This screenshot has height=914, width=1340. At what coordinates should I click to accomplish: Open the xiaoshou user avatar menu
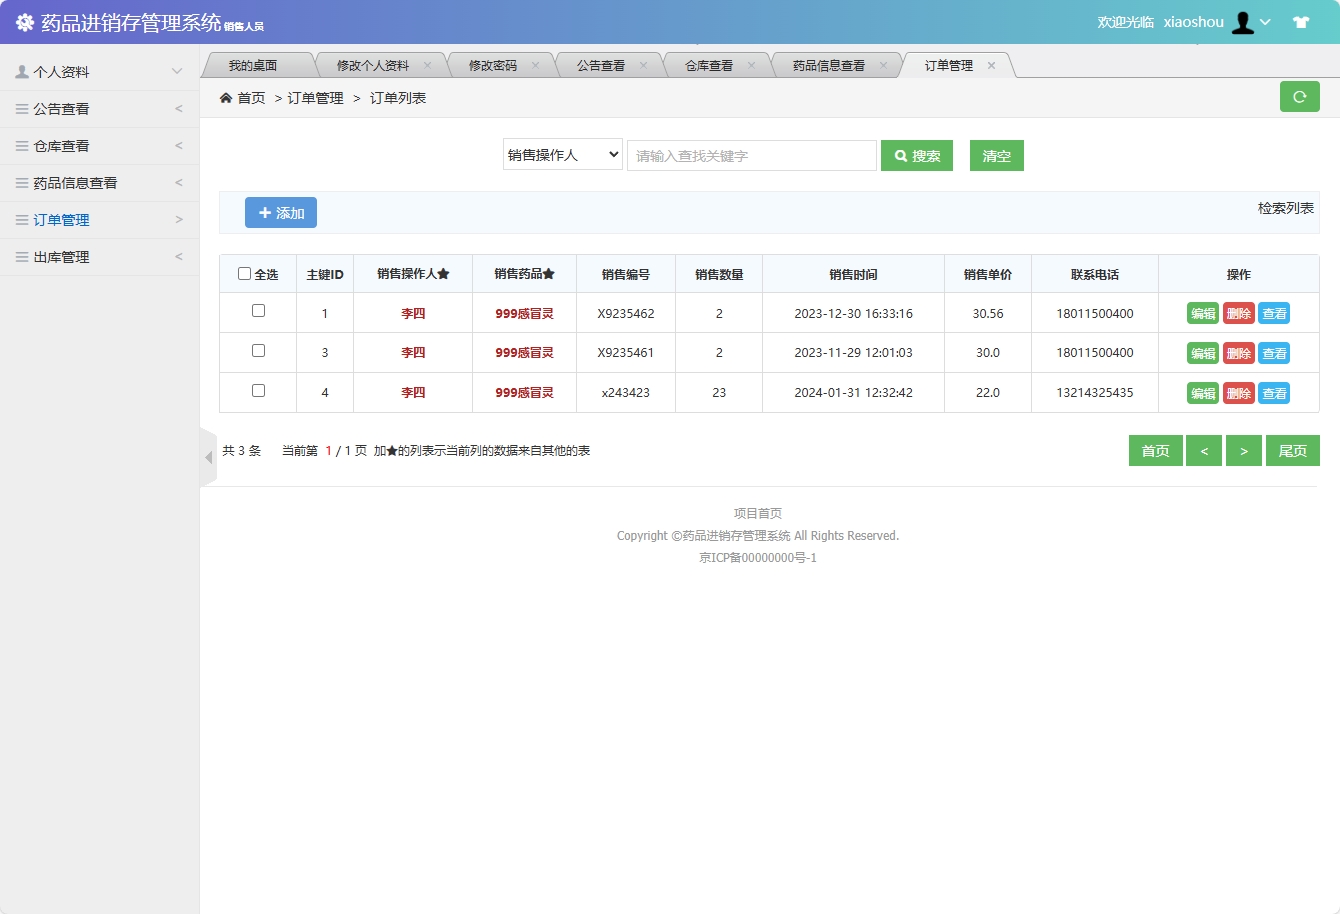[x=1243, y=20]
